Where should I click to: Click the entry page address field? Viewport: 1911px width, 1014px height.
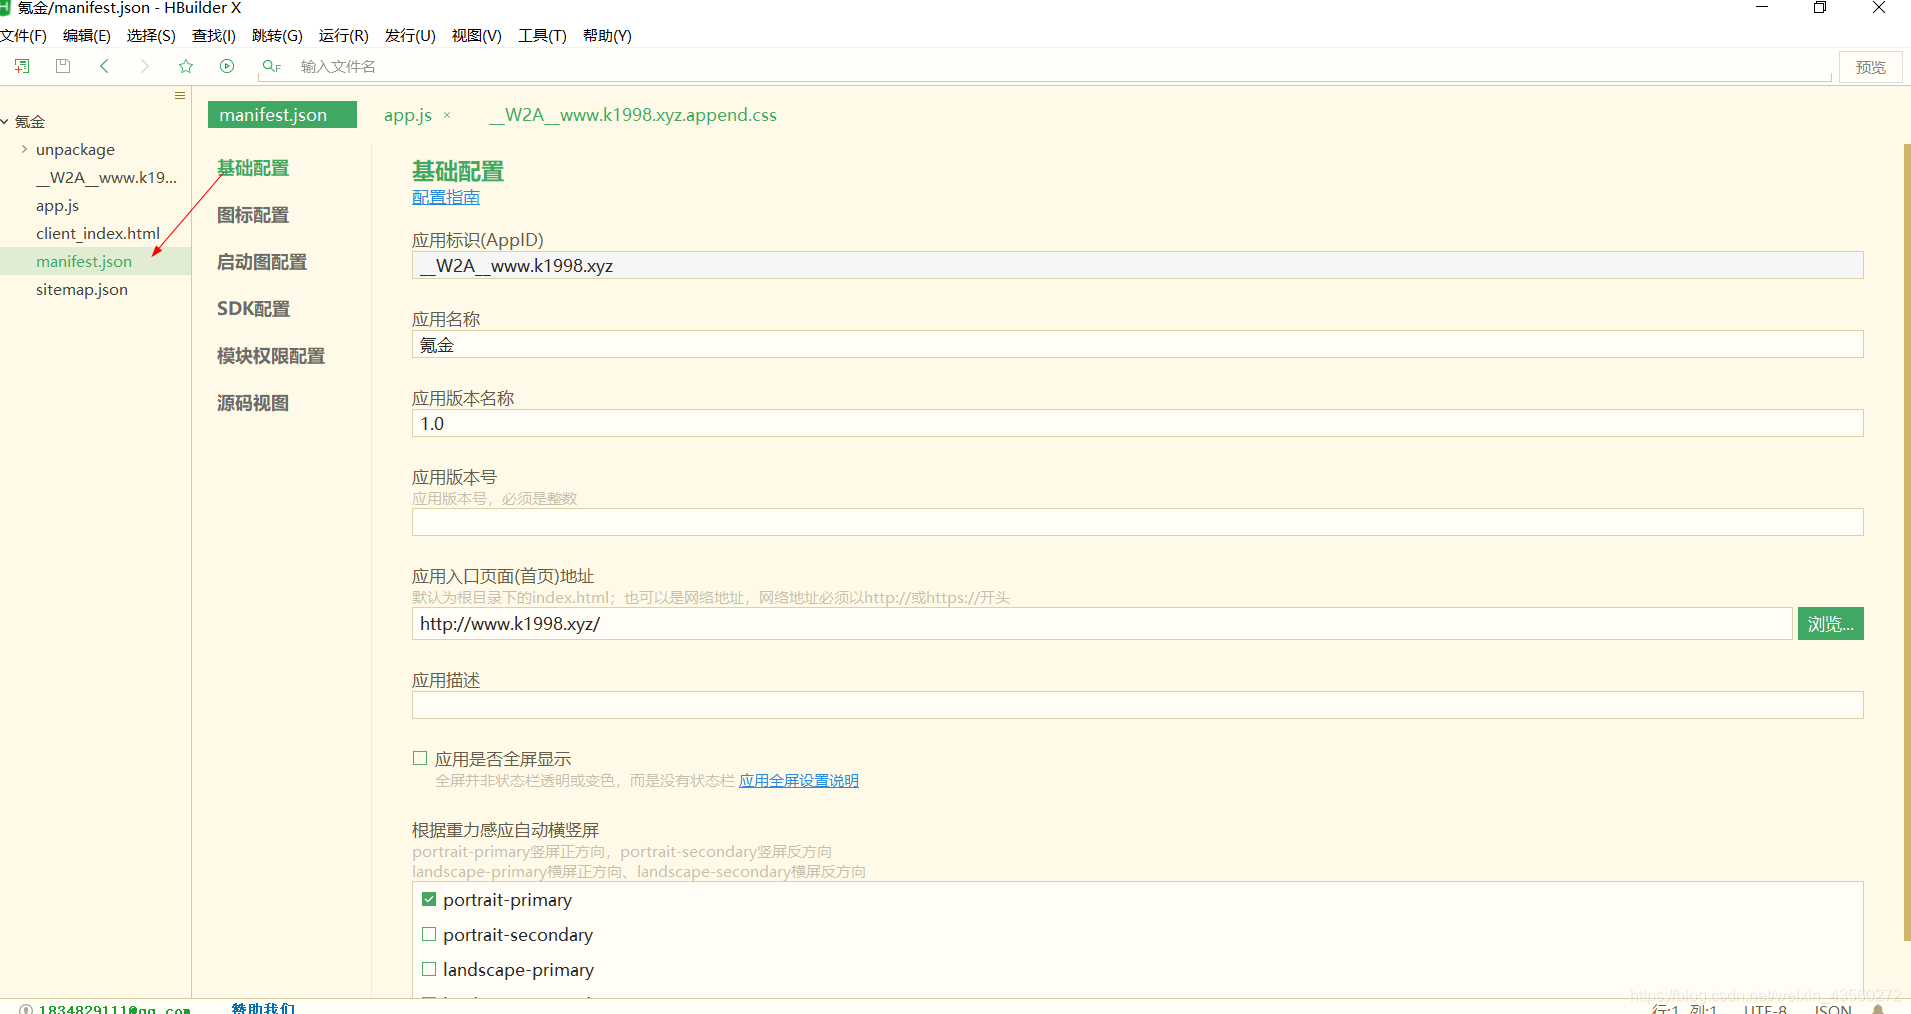tap(1101, 624)
